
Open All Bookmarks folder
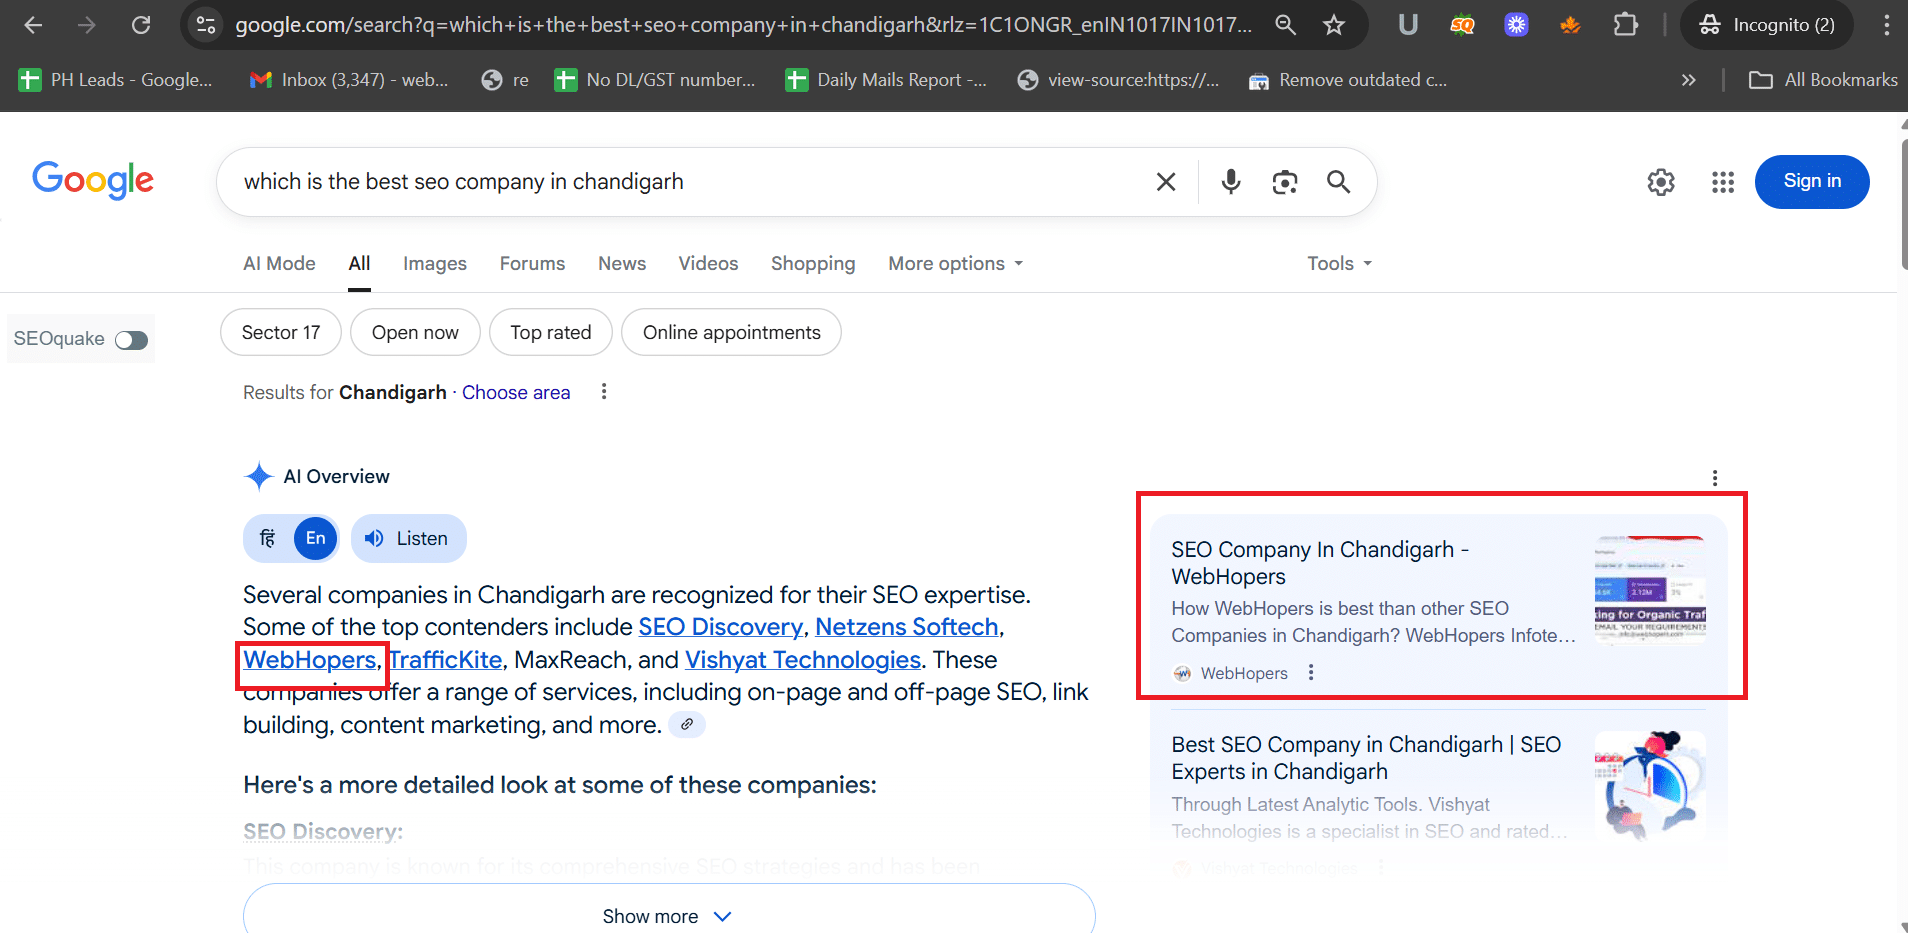1823,80
